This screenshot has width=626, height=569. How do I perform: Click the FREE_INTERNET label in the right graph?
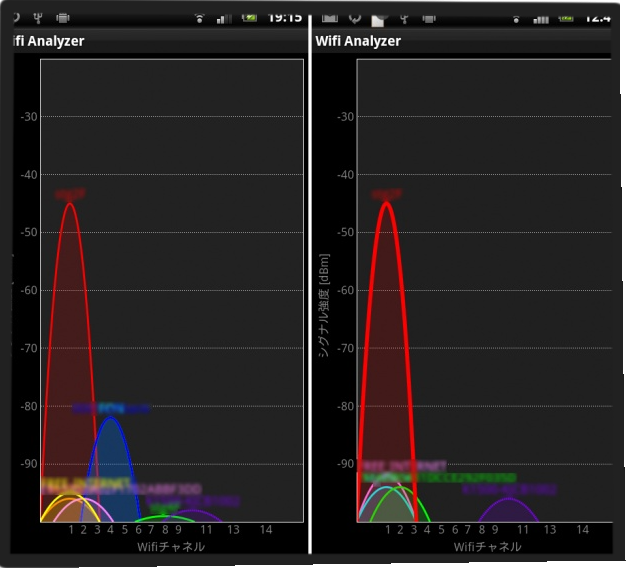[x=391, y=466]
